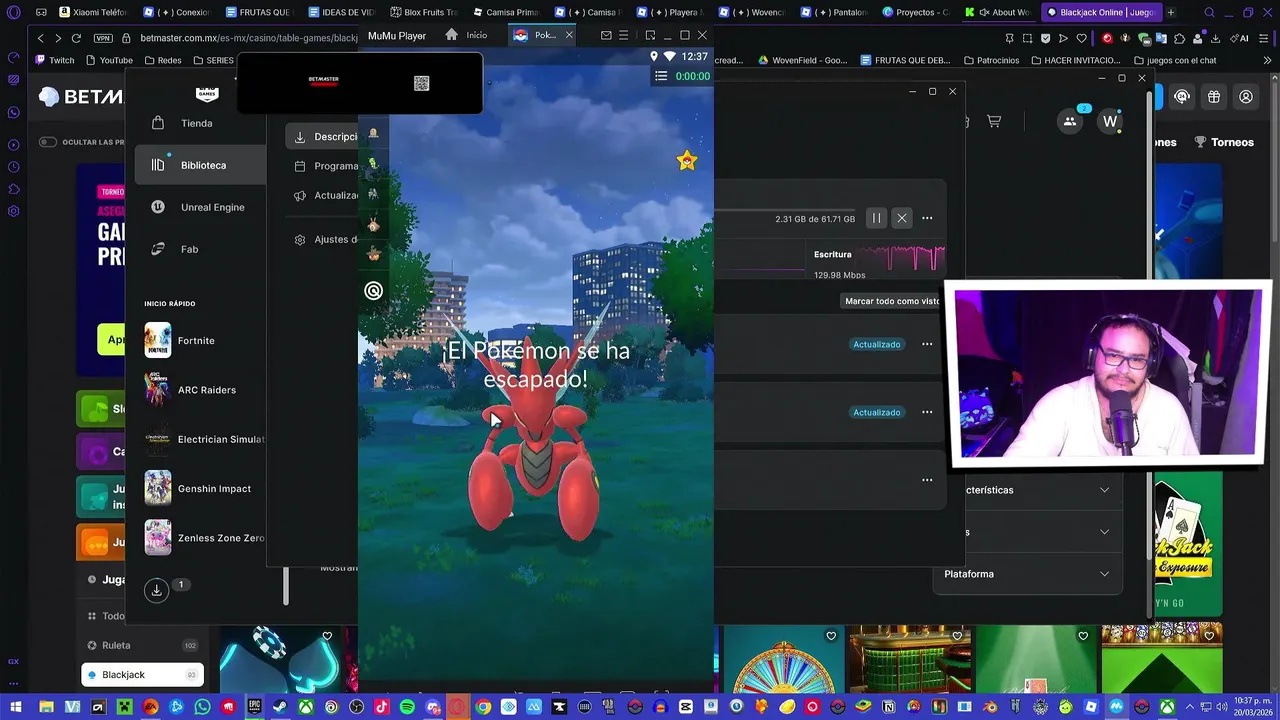Screen dimensions: 1280x720
Task: Open Fab in the Epic Games sidebar
Action: pos(190,249)
